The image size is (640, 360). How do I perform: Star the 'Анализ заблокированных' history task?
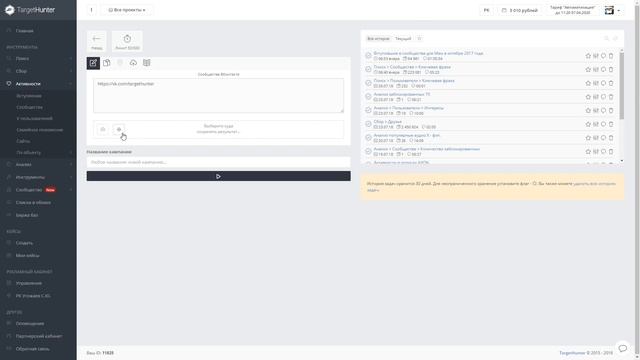point(588,97)
